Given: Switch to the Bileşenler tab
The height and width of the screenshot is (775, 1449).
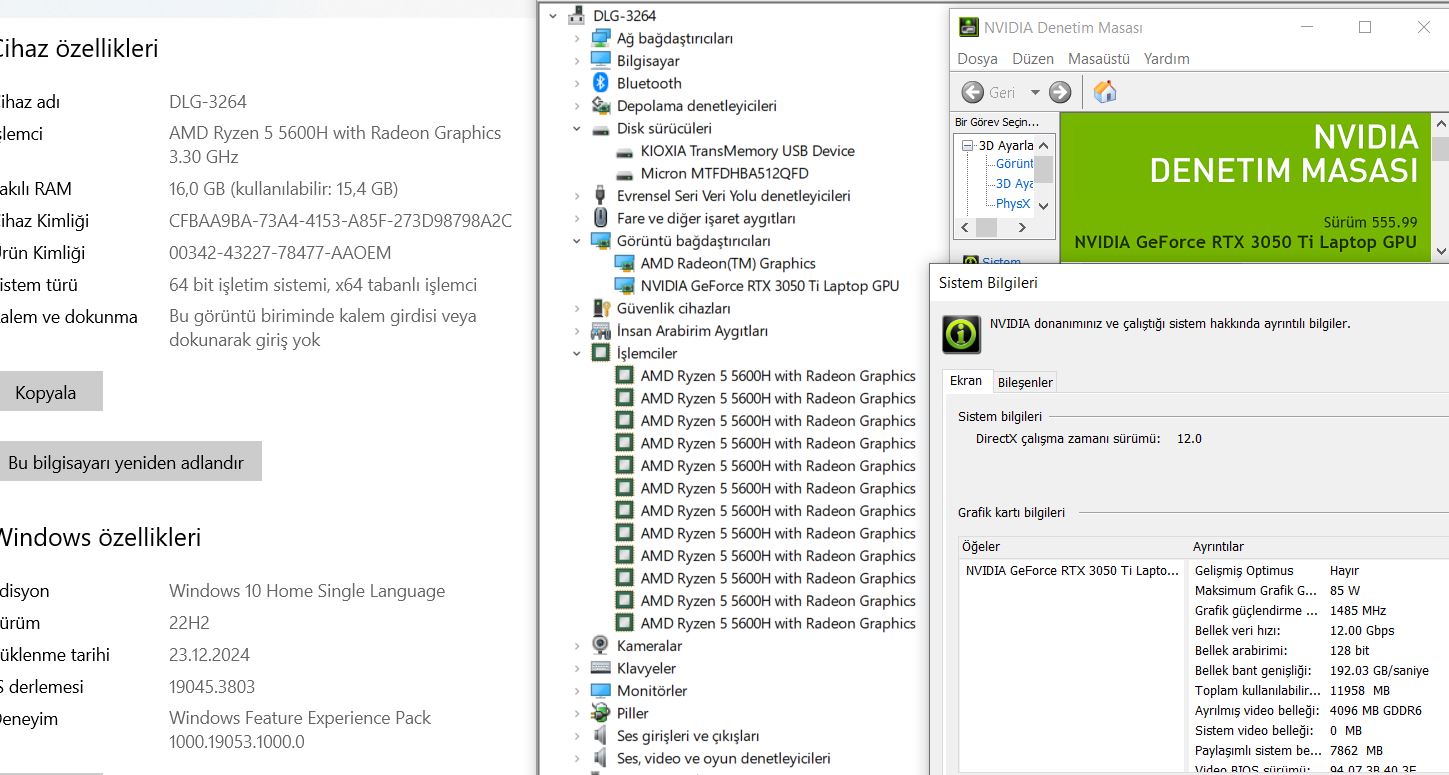Looking at the screenshot, I should tap(1025, 382).
